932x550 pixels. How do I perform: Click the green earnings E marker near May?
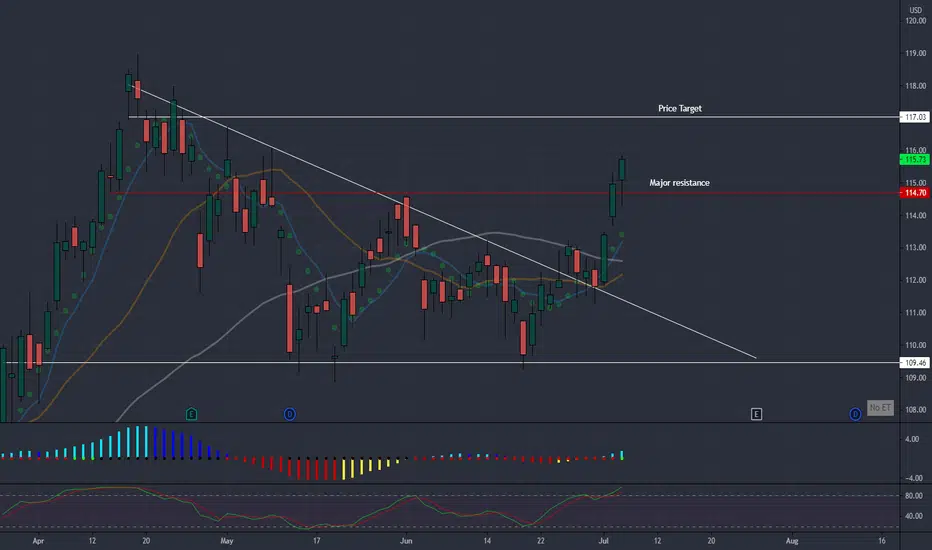(x=191, y=414)
